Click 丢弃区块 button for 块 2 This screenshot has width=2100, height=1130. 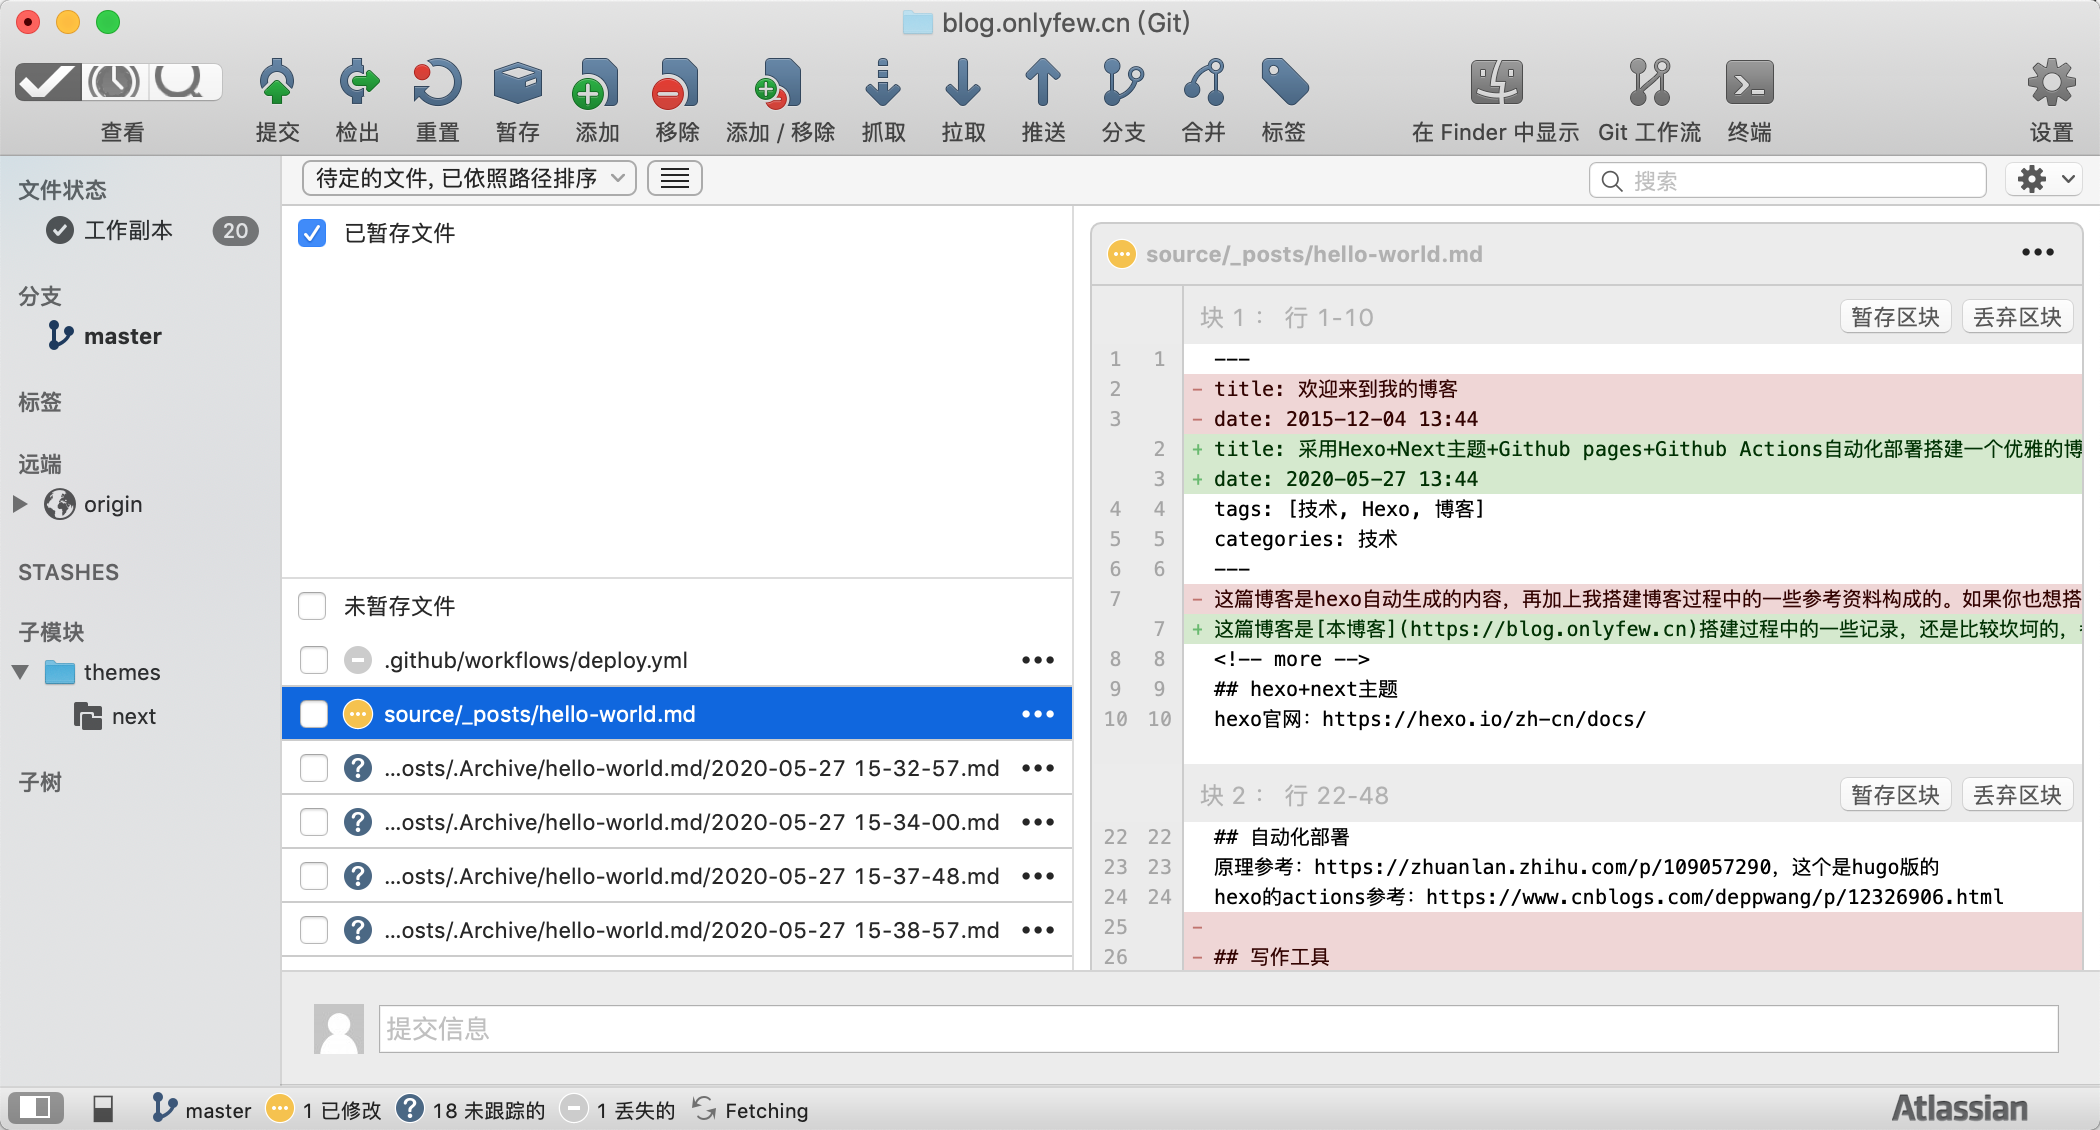pos(2016,795)
